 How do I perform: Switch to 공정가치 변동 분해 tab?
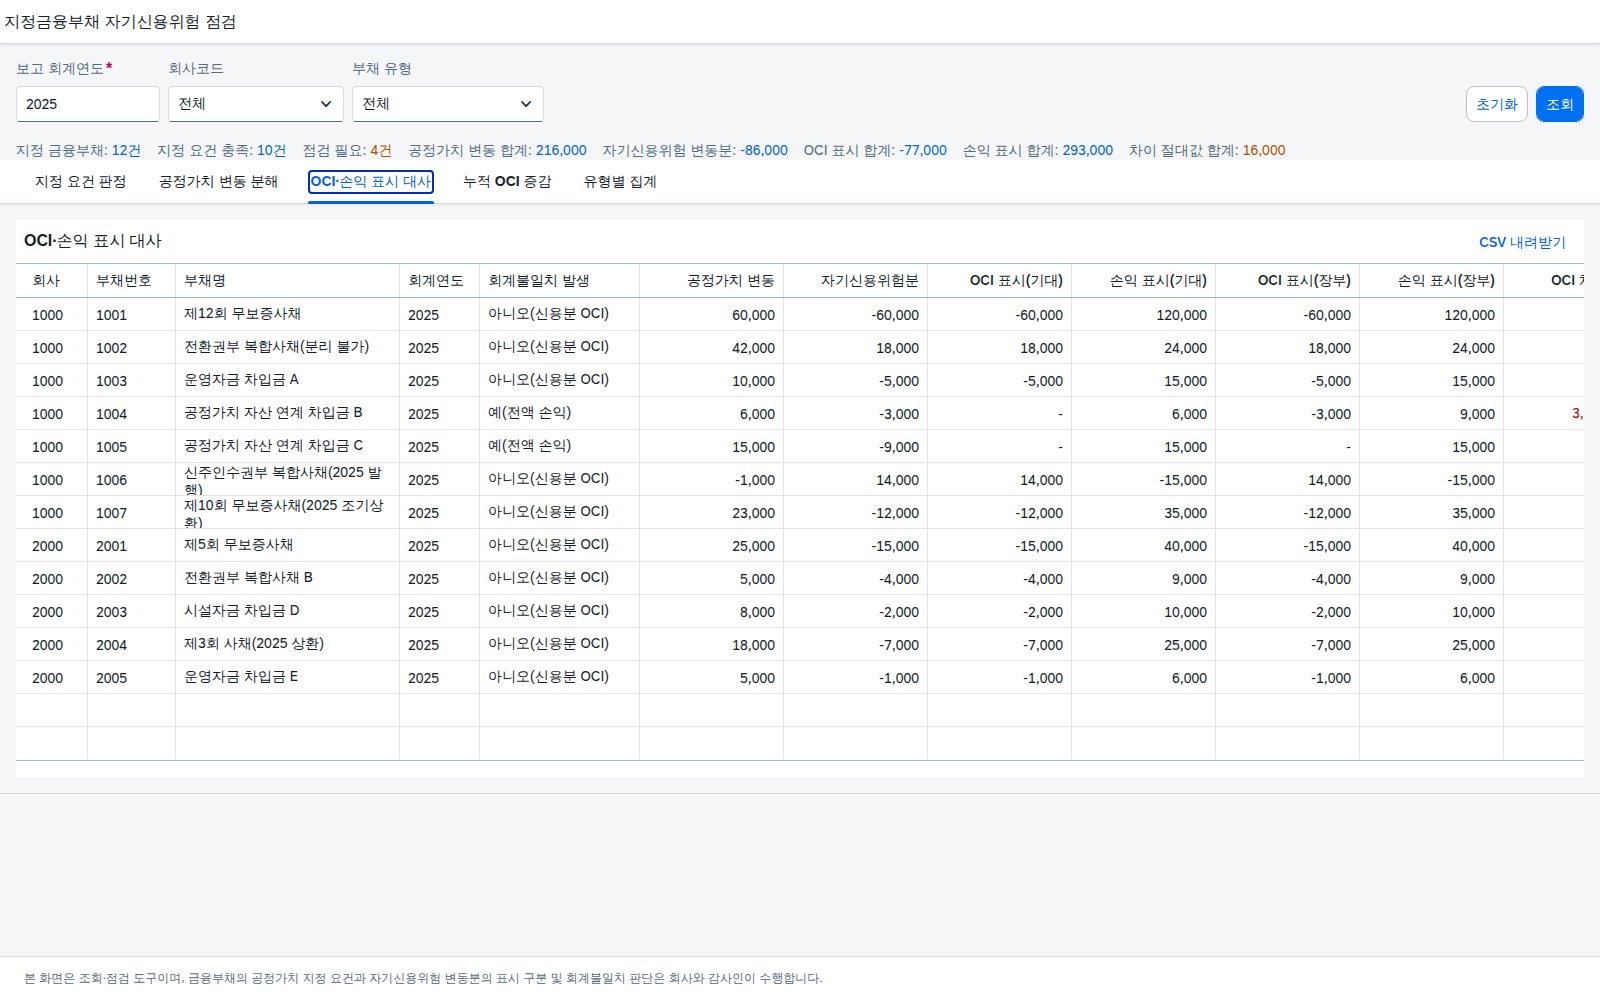(218, 181)
